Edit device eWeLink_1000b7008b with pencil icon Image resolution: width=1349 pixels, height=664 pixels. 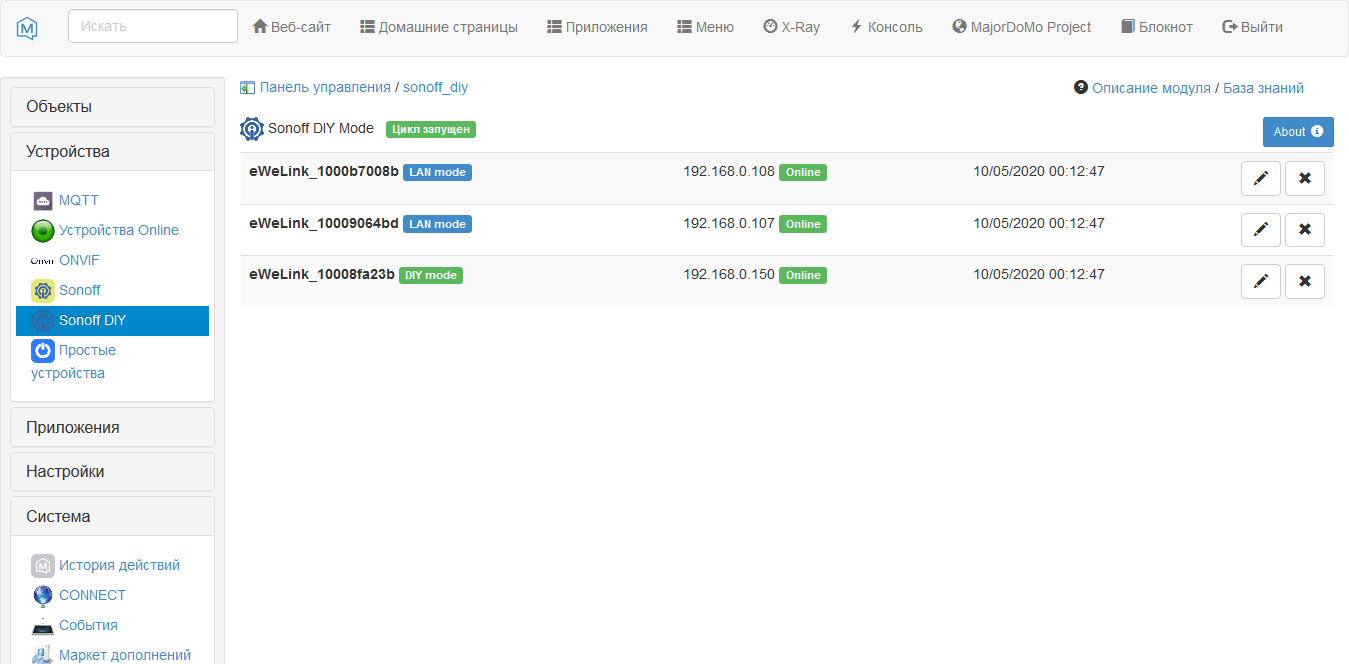(1261, 178)
